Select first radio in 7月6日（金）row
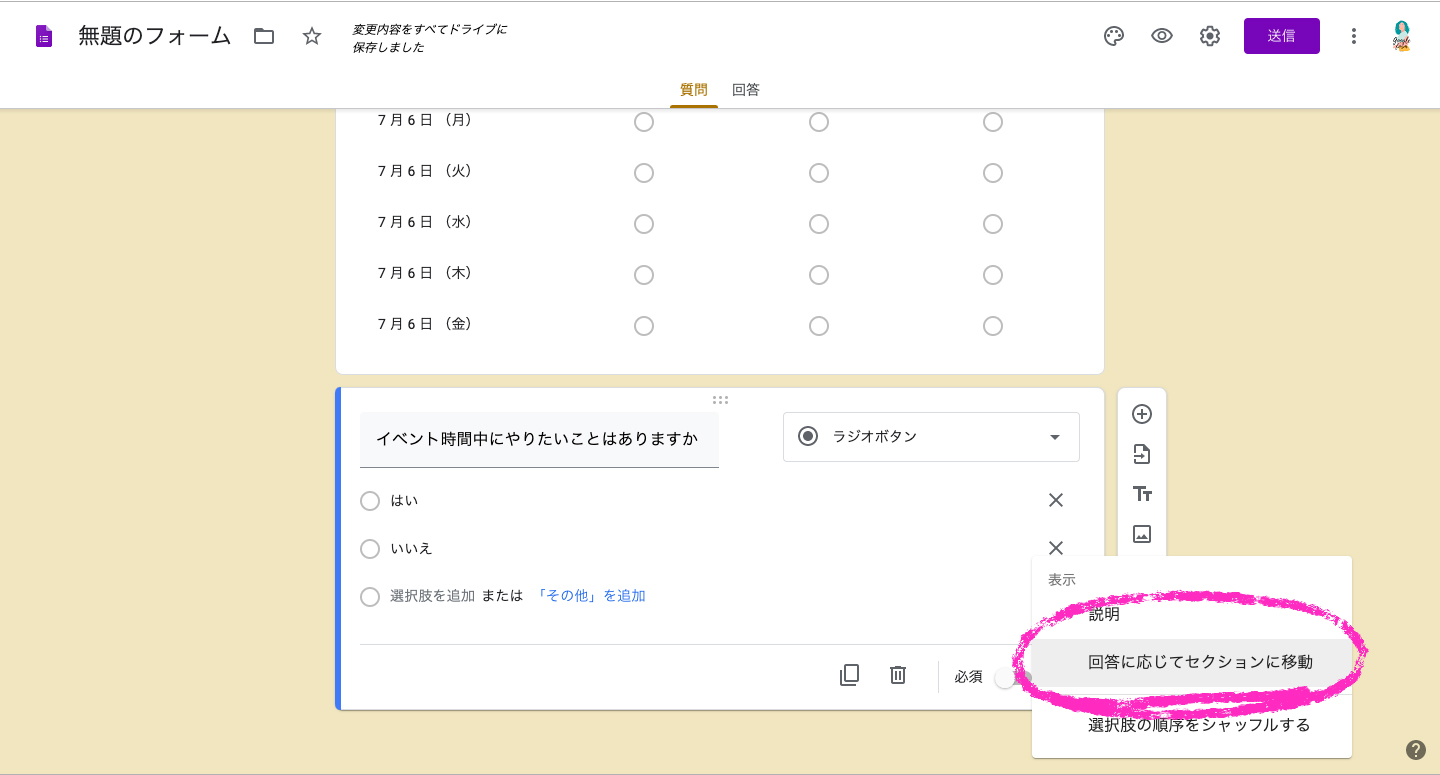 [x=644, y=326]
